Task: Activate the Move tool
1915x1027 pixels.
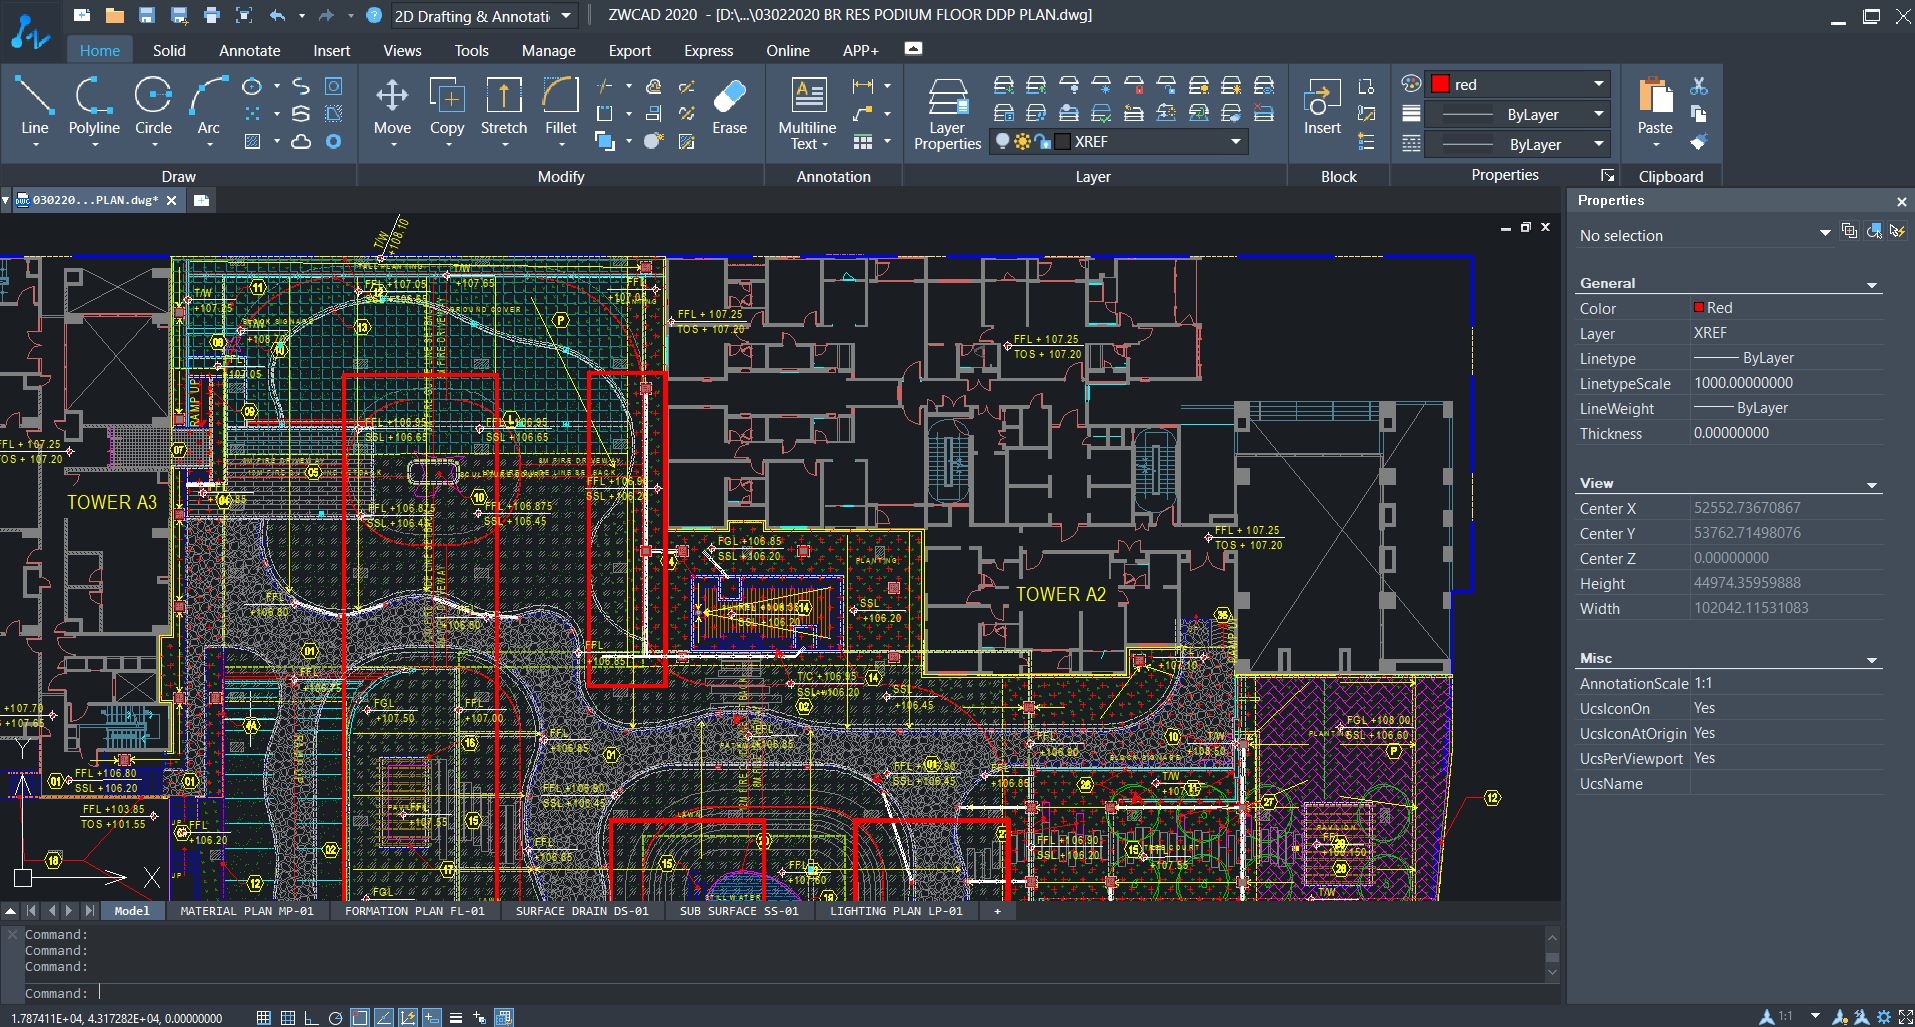Action: click(x=392, y=106)
